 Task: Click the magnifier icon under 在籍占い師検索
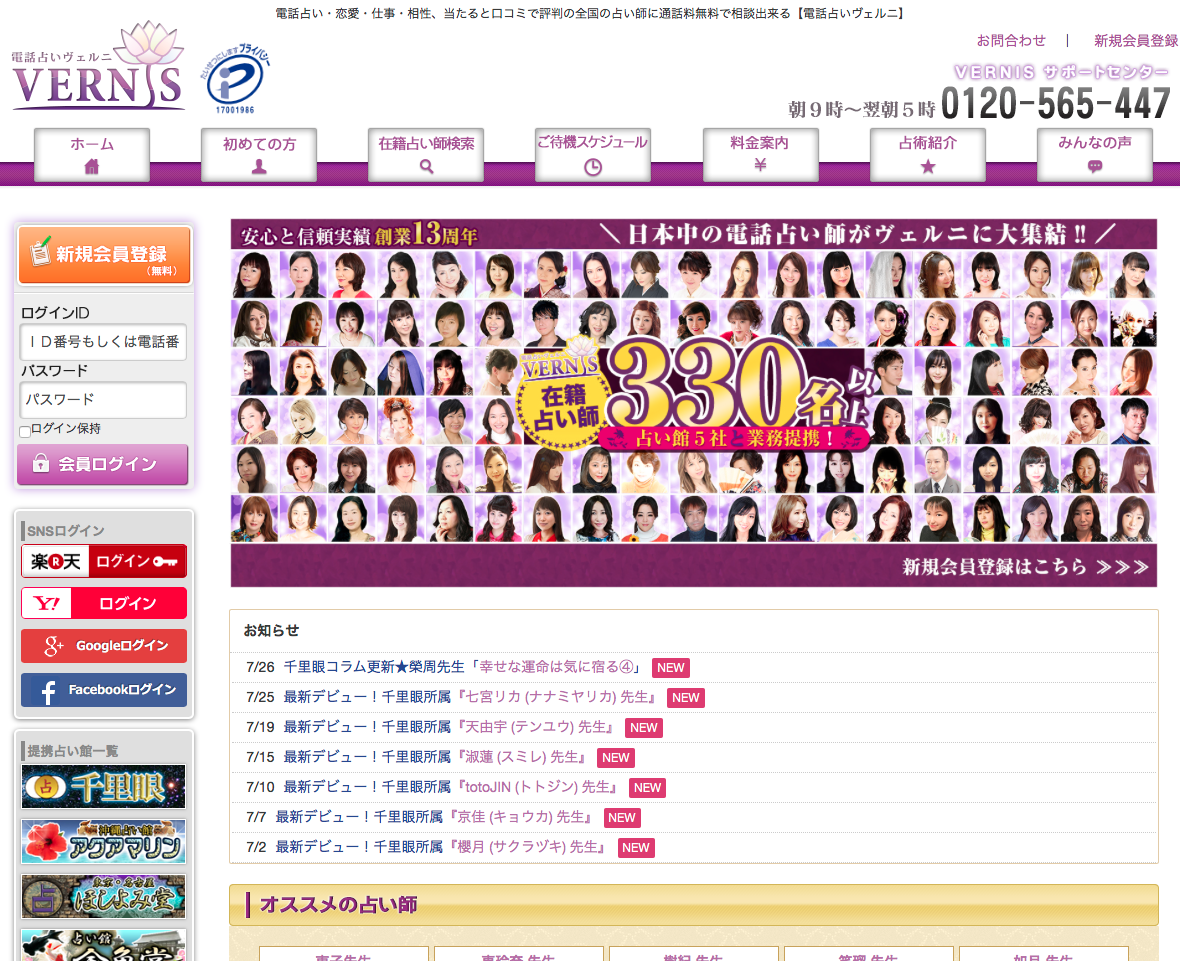point(427,166)
